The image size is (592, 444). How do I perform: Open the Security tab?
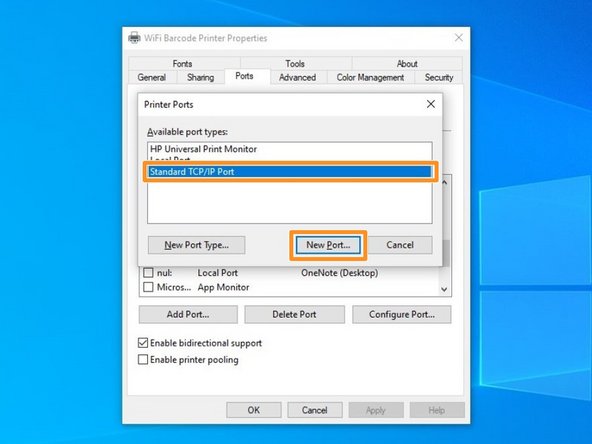(439, 77)
